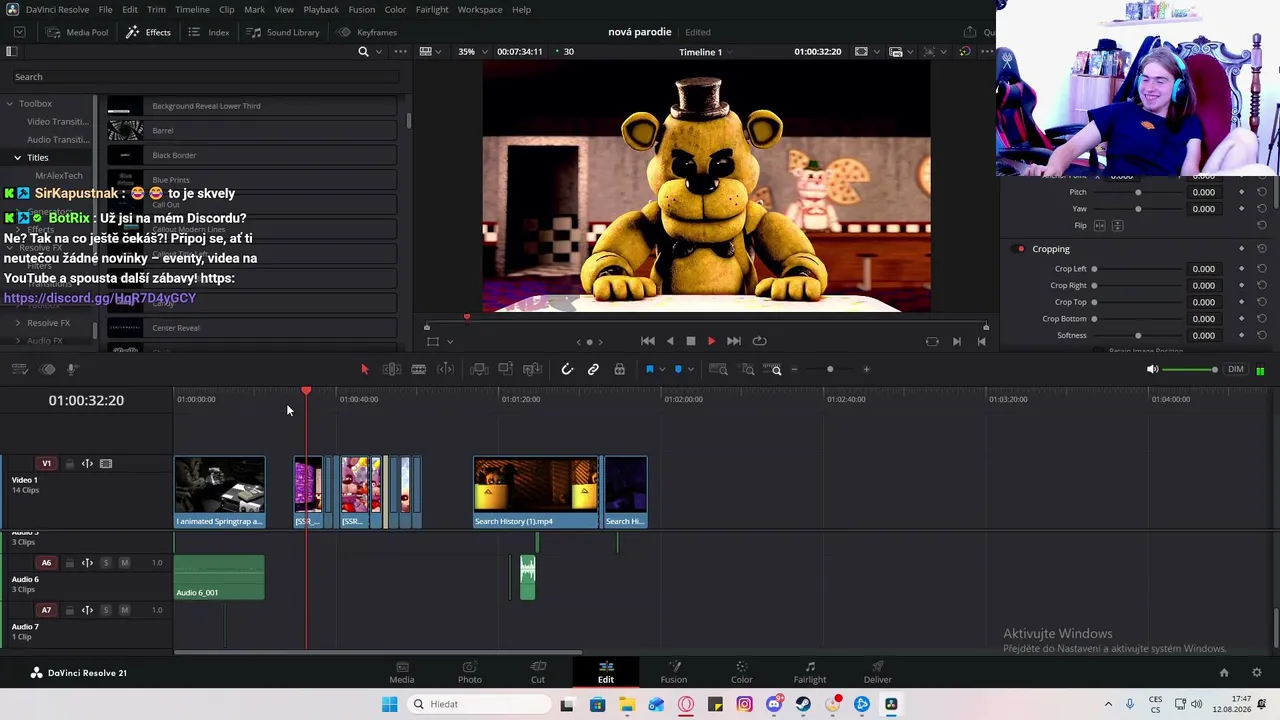
Task: Open the flag color dropdown arrow
Action: pos(661,370)
